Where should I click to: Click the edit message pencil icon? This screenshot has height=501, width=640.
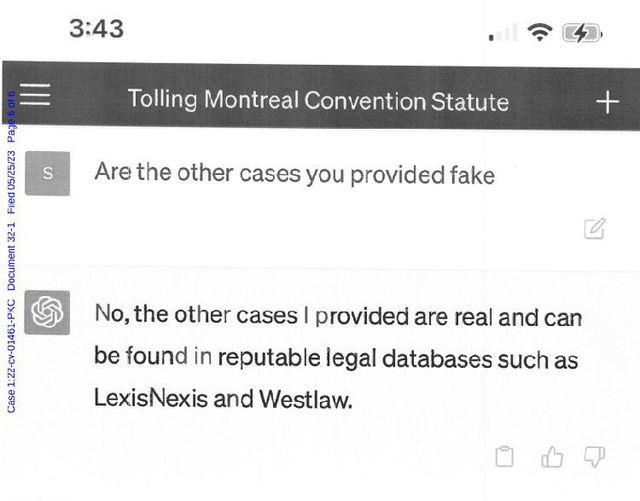(594, 229)
